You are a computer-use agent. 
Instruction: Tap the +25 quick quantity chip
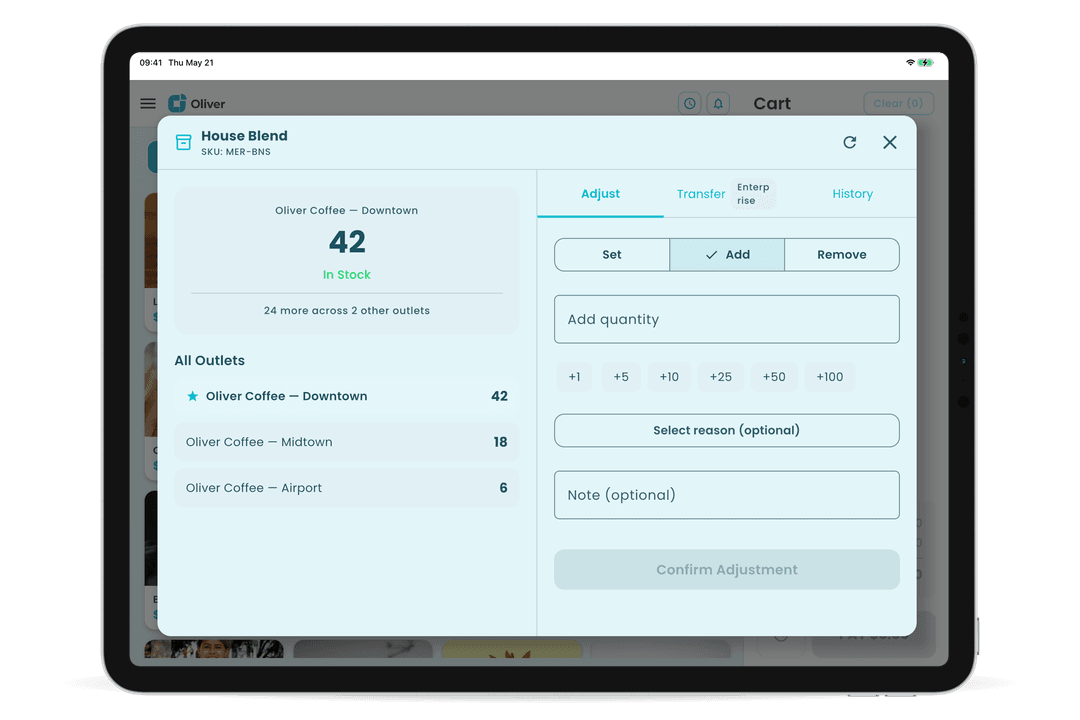click(x=721, y=377)
